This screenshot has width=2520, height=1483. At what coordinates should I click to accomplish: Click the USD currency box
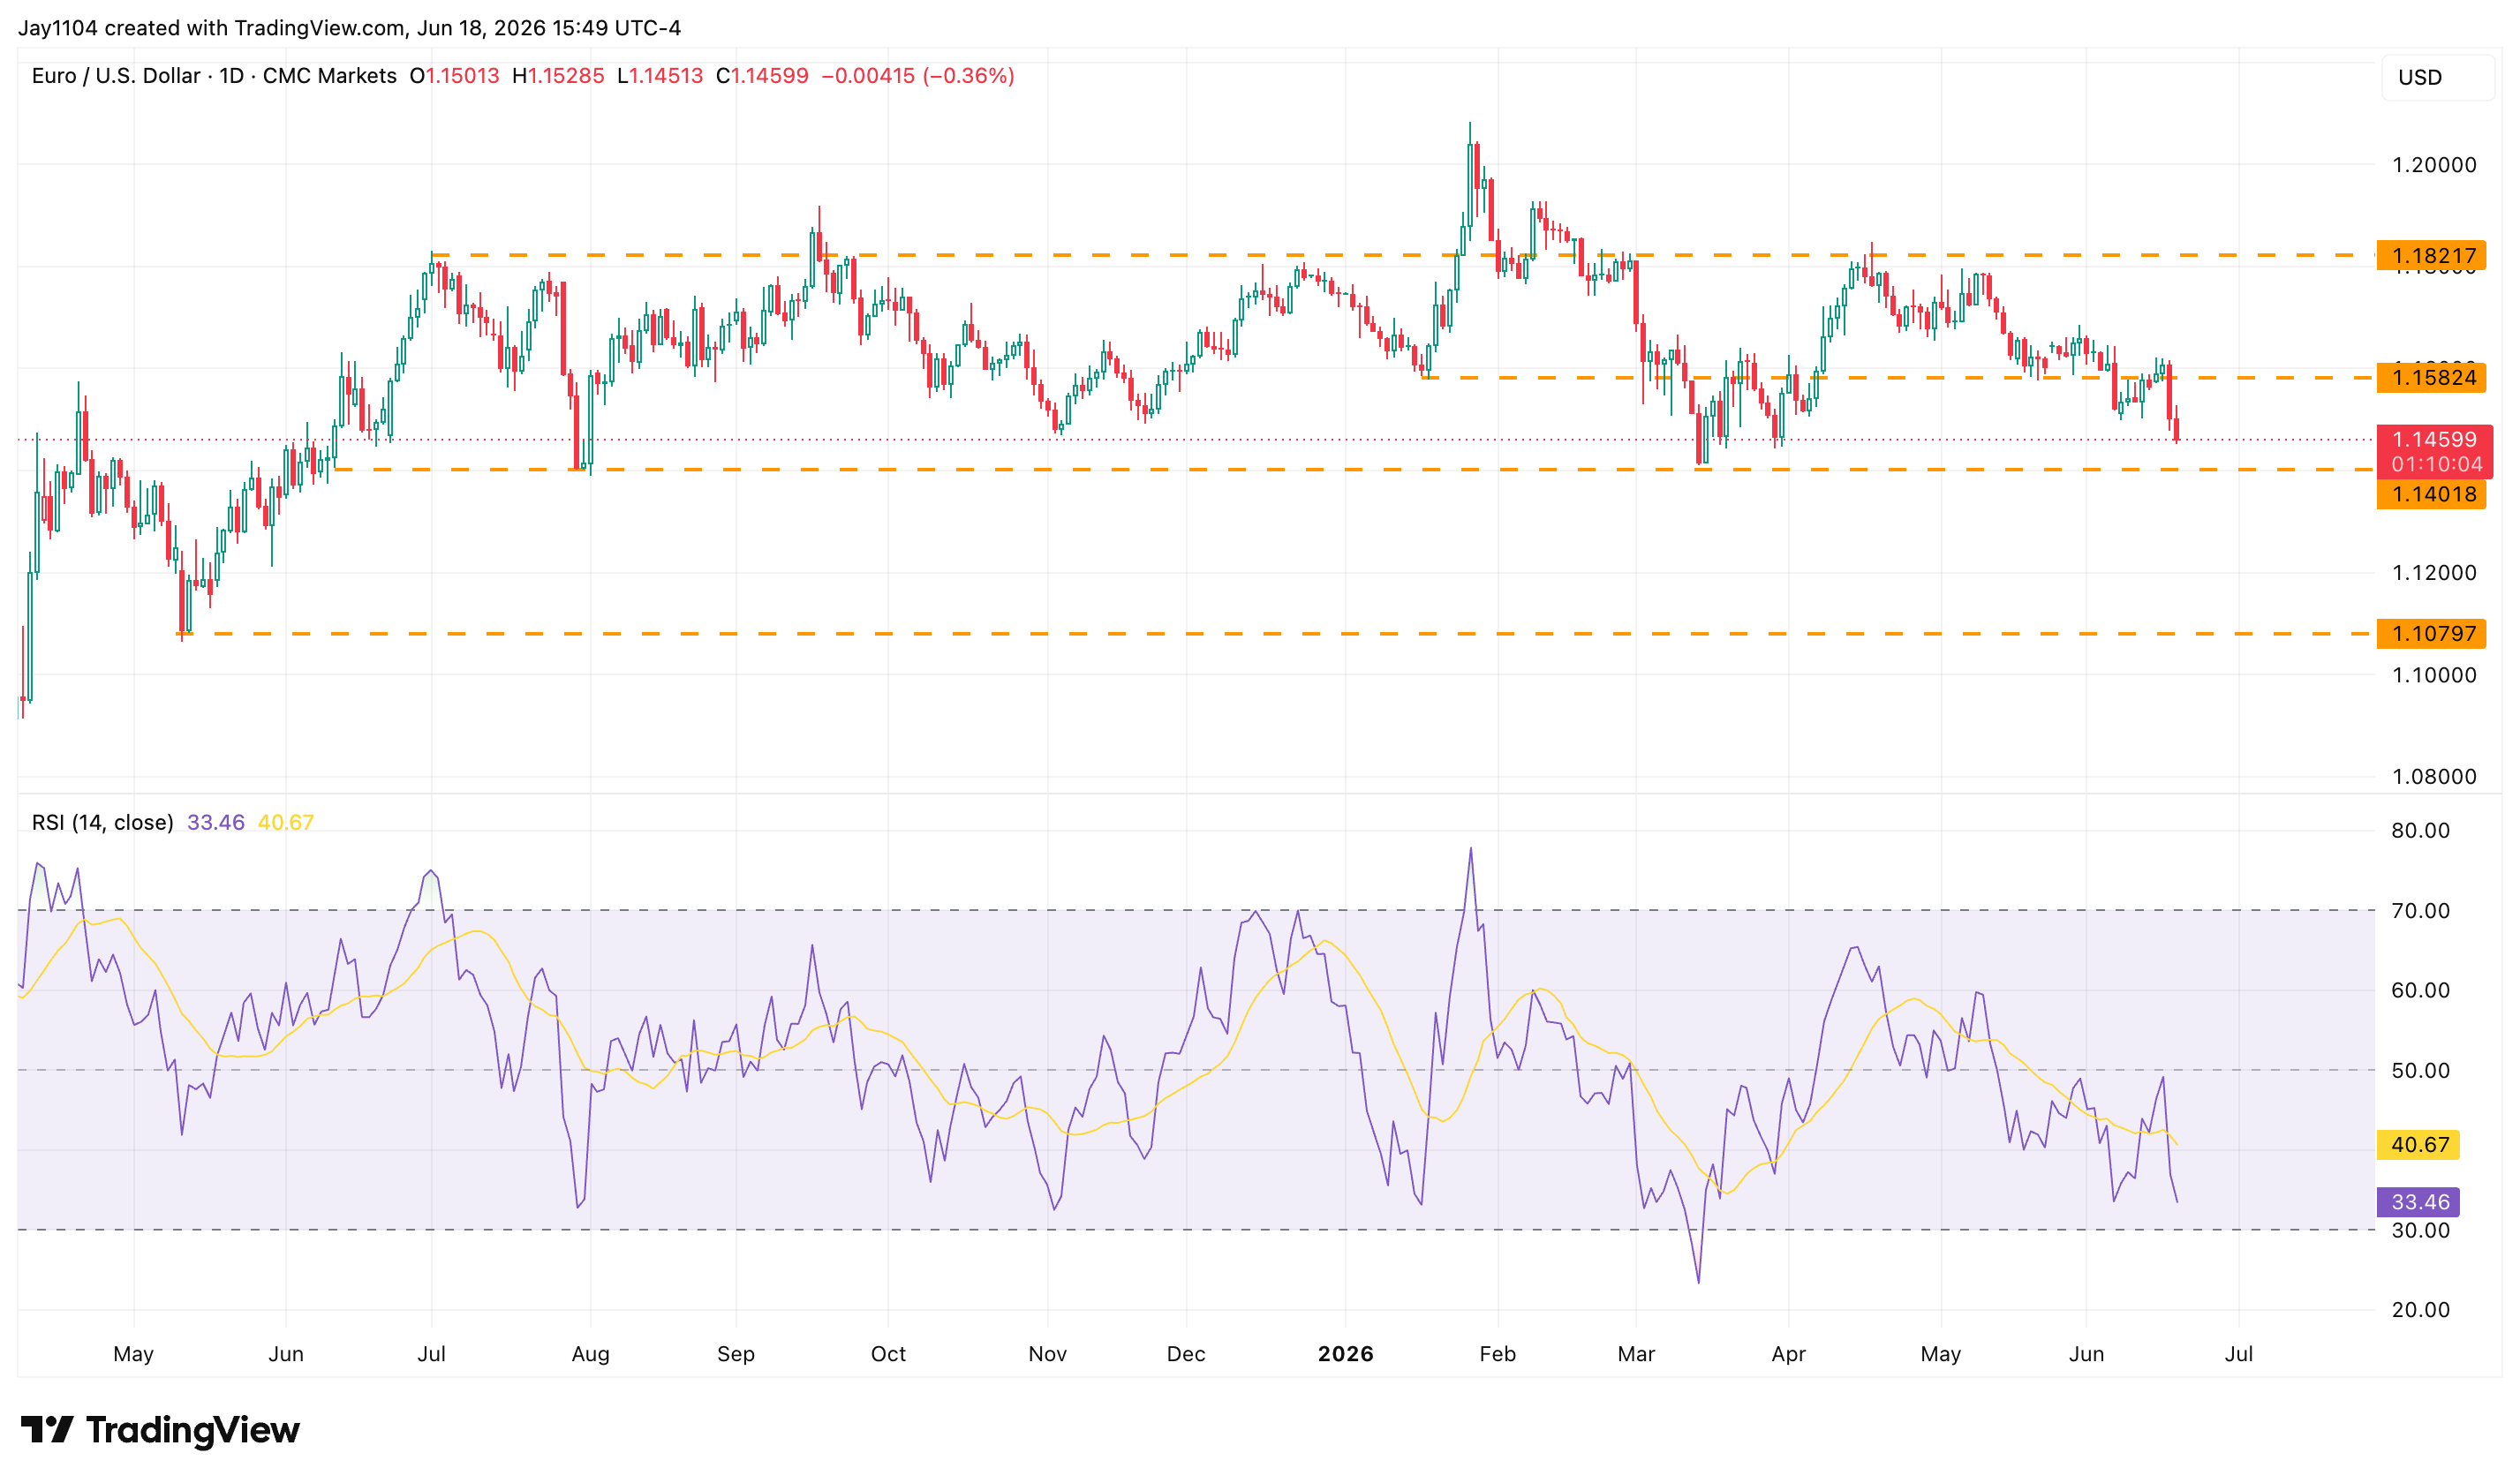coord(2438,77)
